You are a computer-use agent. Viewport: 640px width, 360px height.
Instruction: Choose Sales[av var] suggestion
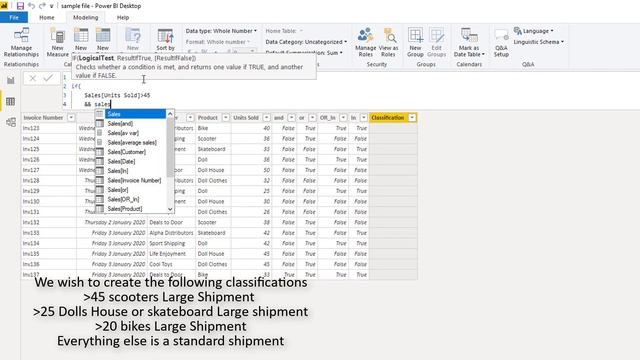point(131,133)
